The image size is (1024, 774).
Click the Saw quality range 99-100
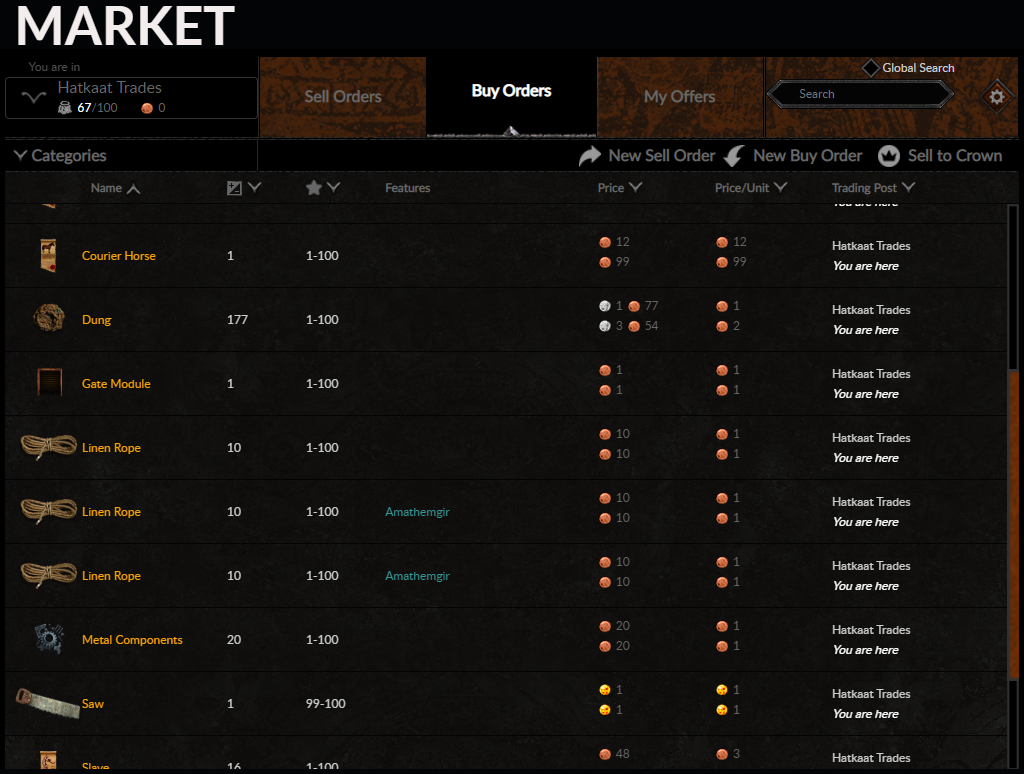click(325, 703)
